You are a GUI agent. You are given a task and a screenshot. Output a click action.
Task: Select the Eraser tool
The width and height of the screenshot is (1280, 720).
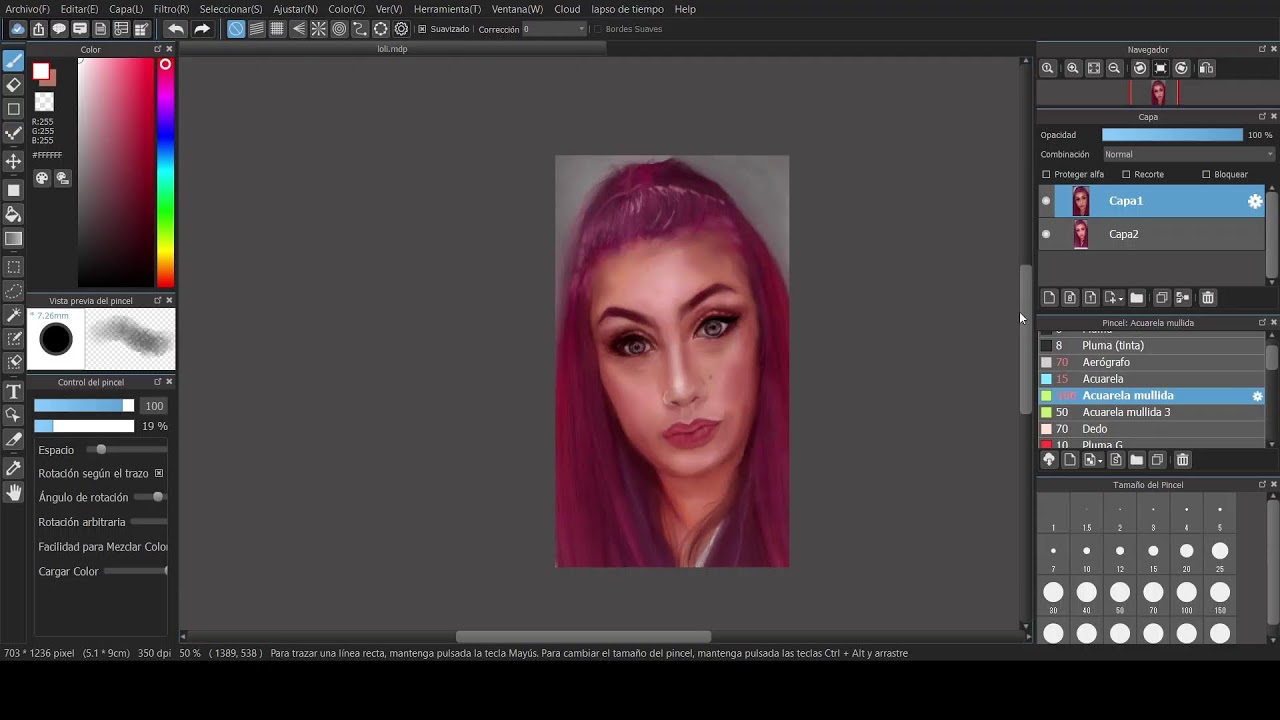coord(14,85)
